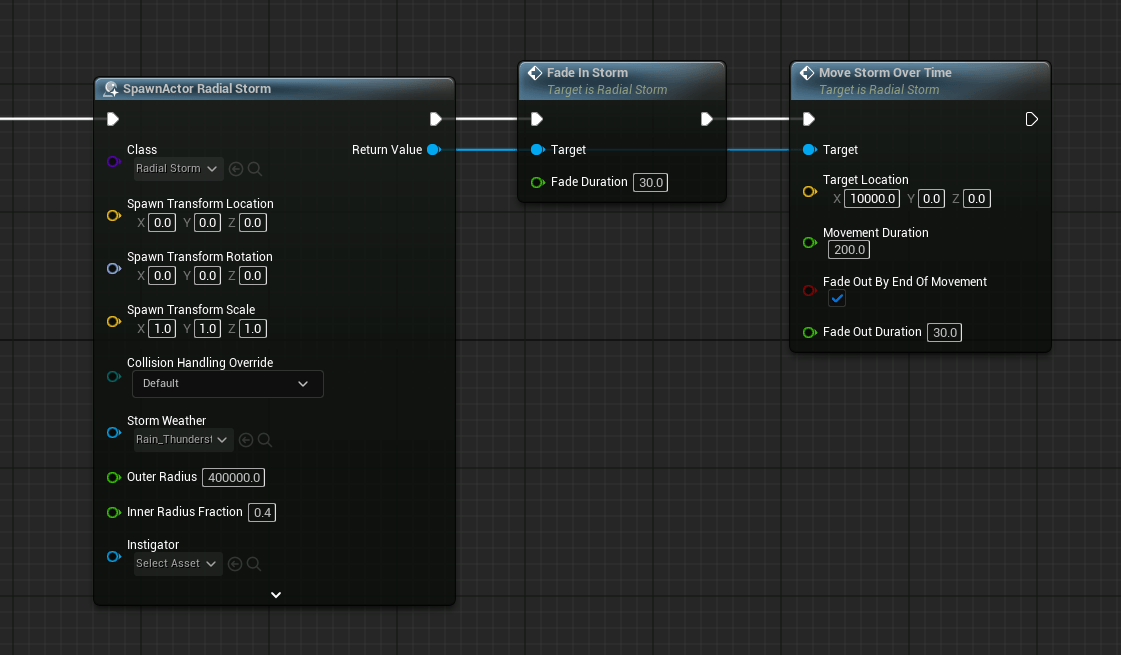1121x655 pixels.
Task: Click the Storm Weather pin
Action: point(114,433)
